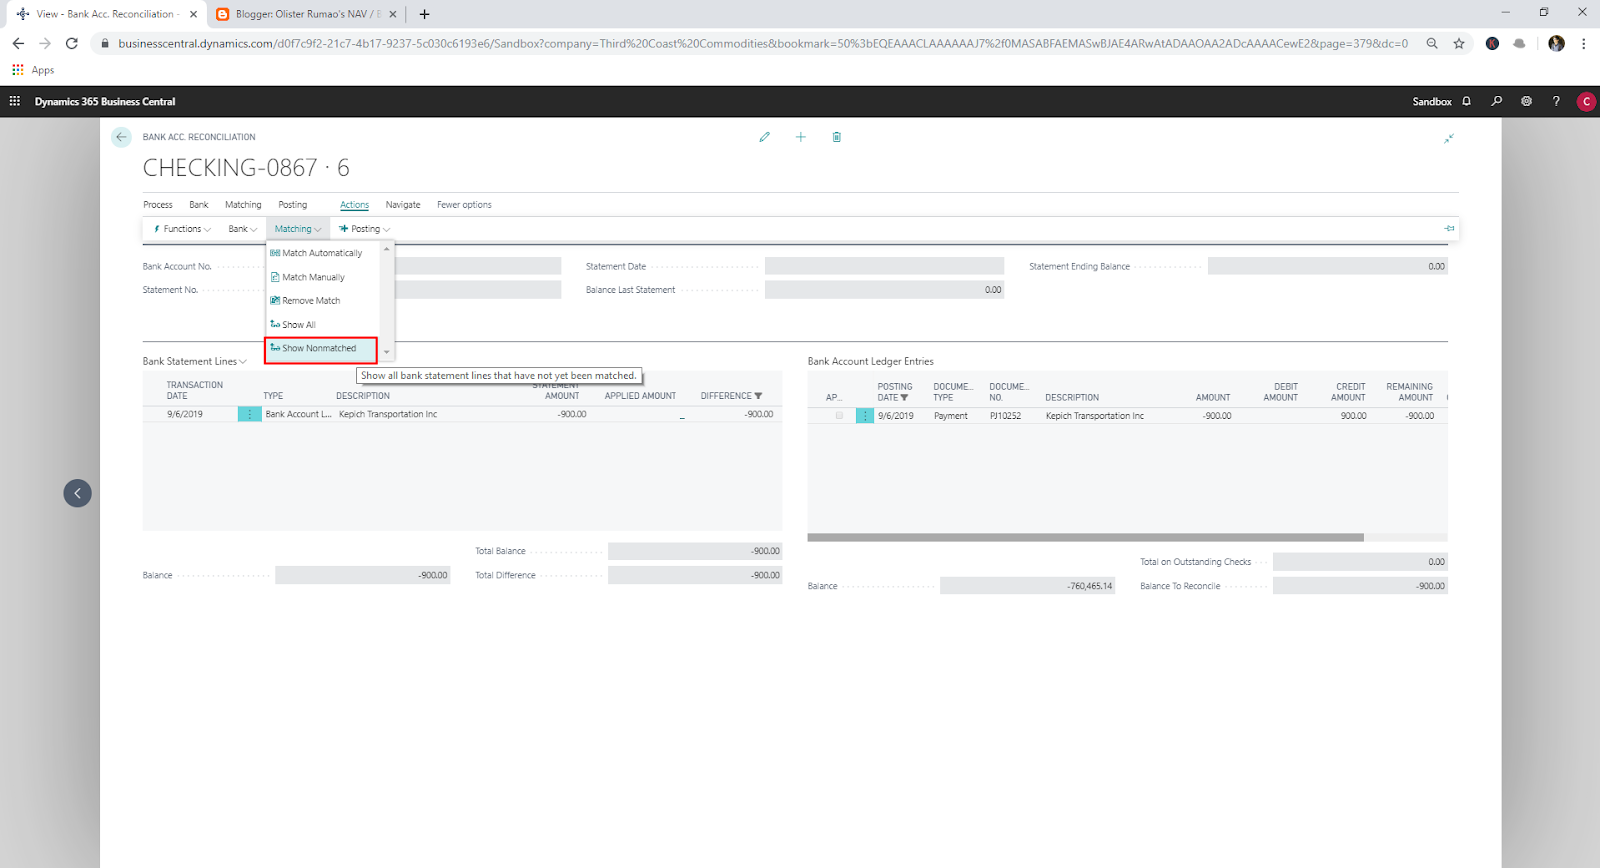Image resolution: width=1600 pixels, height=868 pixels.
Task: Open the Process tab
Action: tap(158, 205)
